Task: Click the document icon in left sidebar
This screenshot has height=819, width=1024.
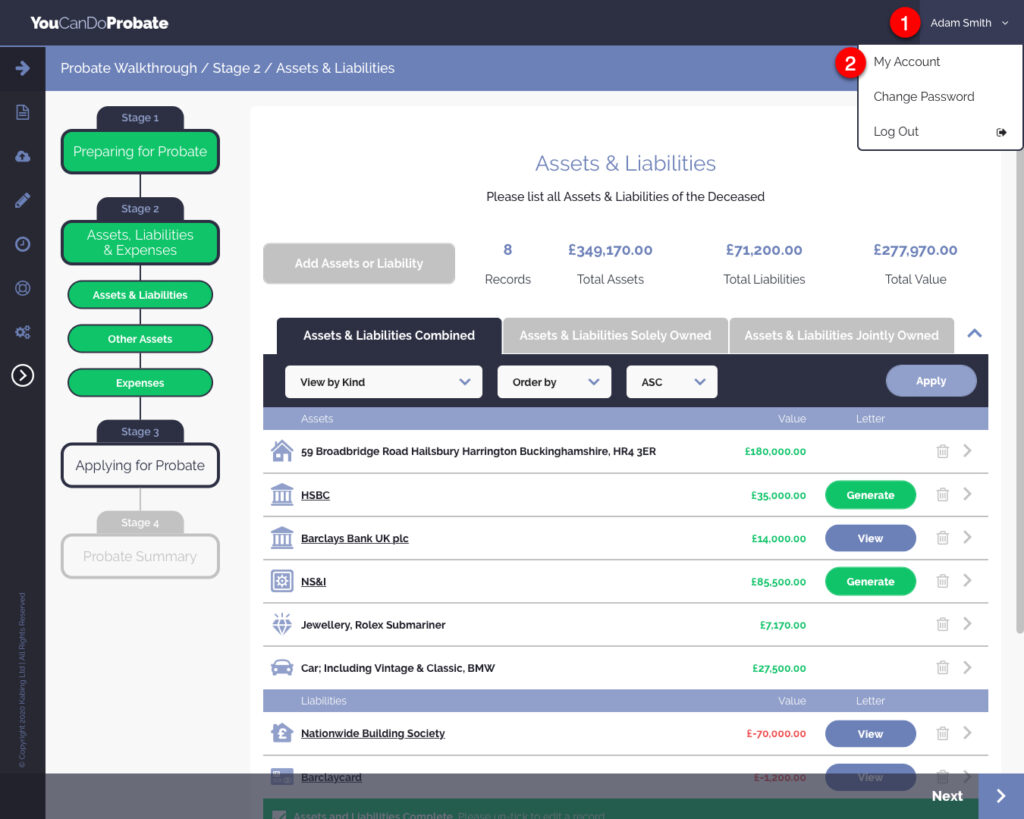Action: pyautogui.click(x=22, y=112)
